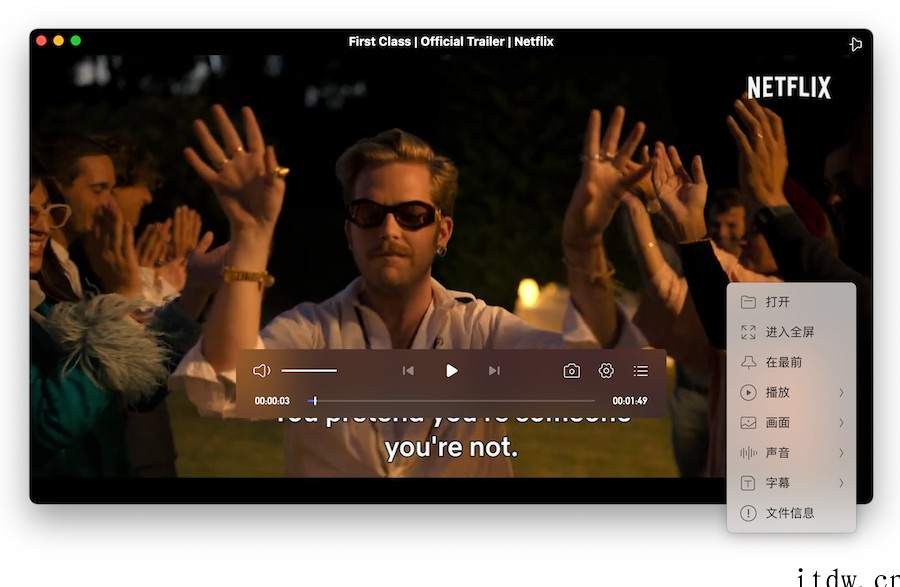
Task: Skip to the next track
Action: [494, 371]
